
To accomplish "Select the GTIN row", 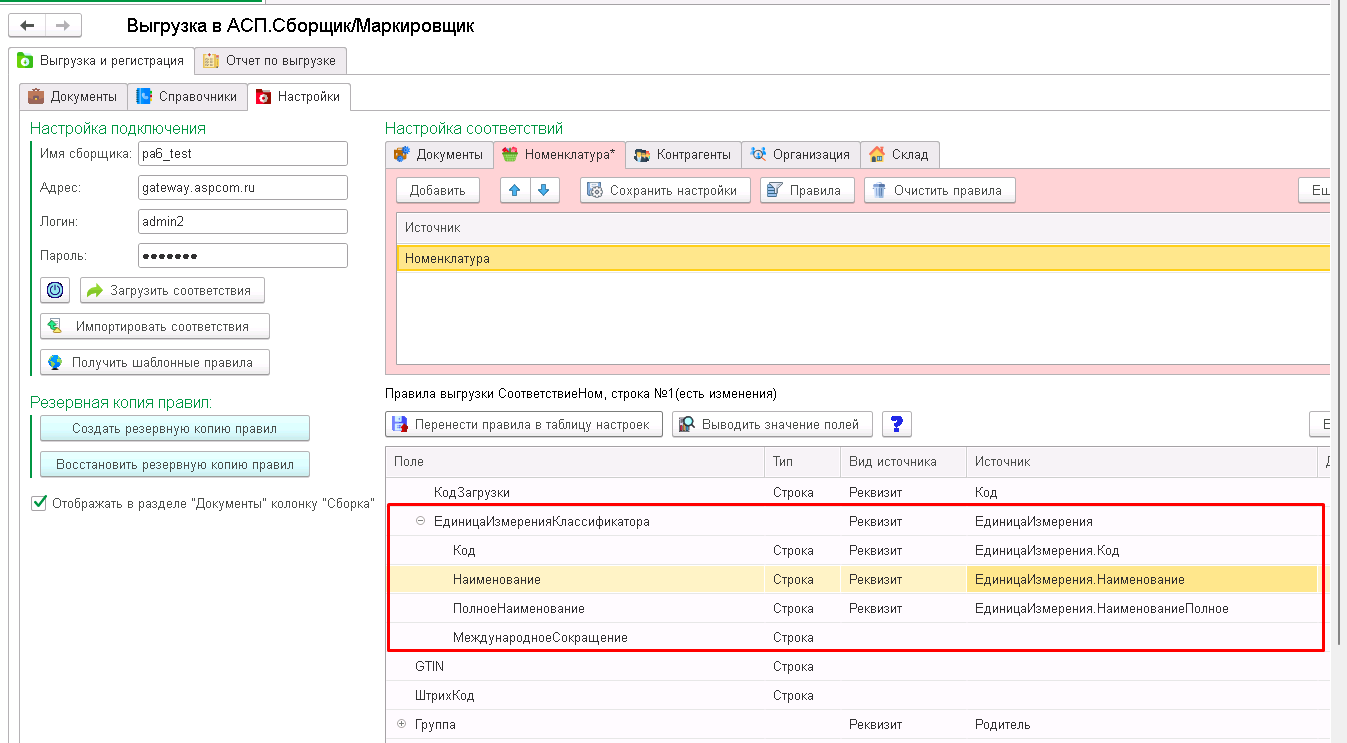I will click(x=857, y=666).
